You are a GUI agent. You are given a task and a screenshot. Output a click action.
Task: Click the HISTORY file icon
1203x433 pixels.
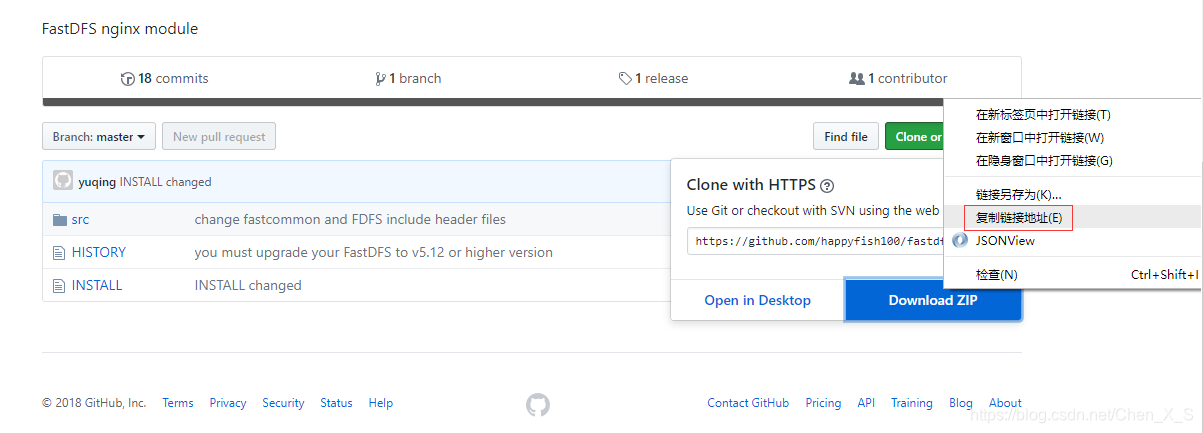[x=59, y=252]
